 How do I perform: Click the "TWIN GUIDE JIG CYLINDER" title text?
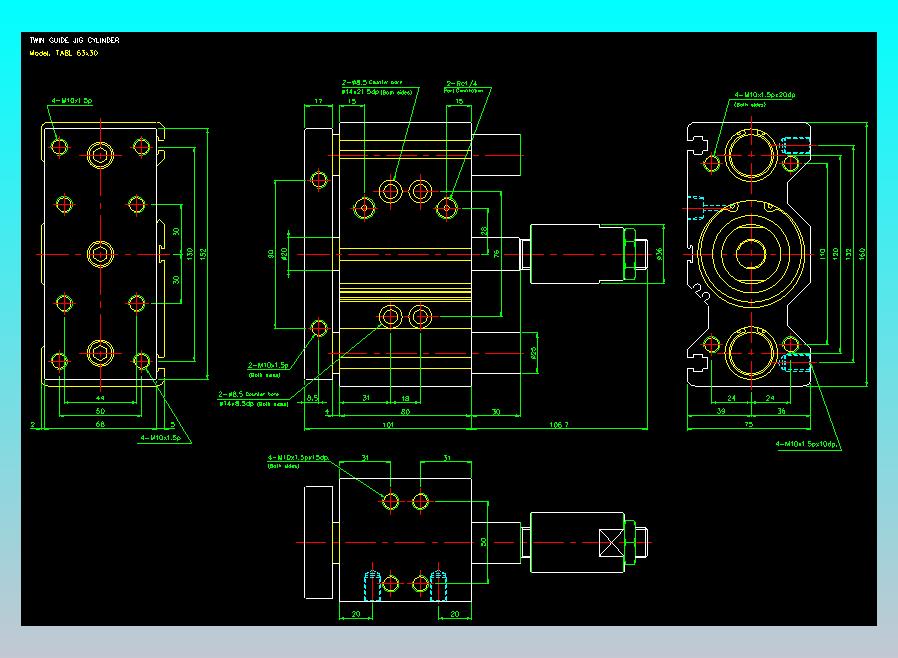coord(74,40)
